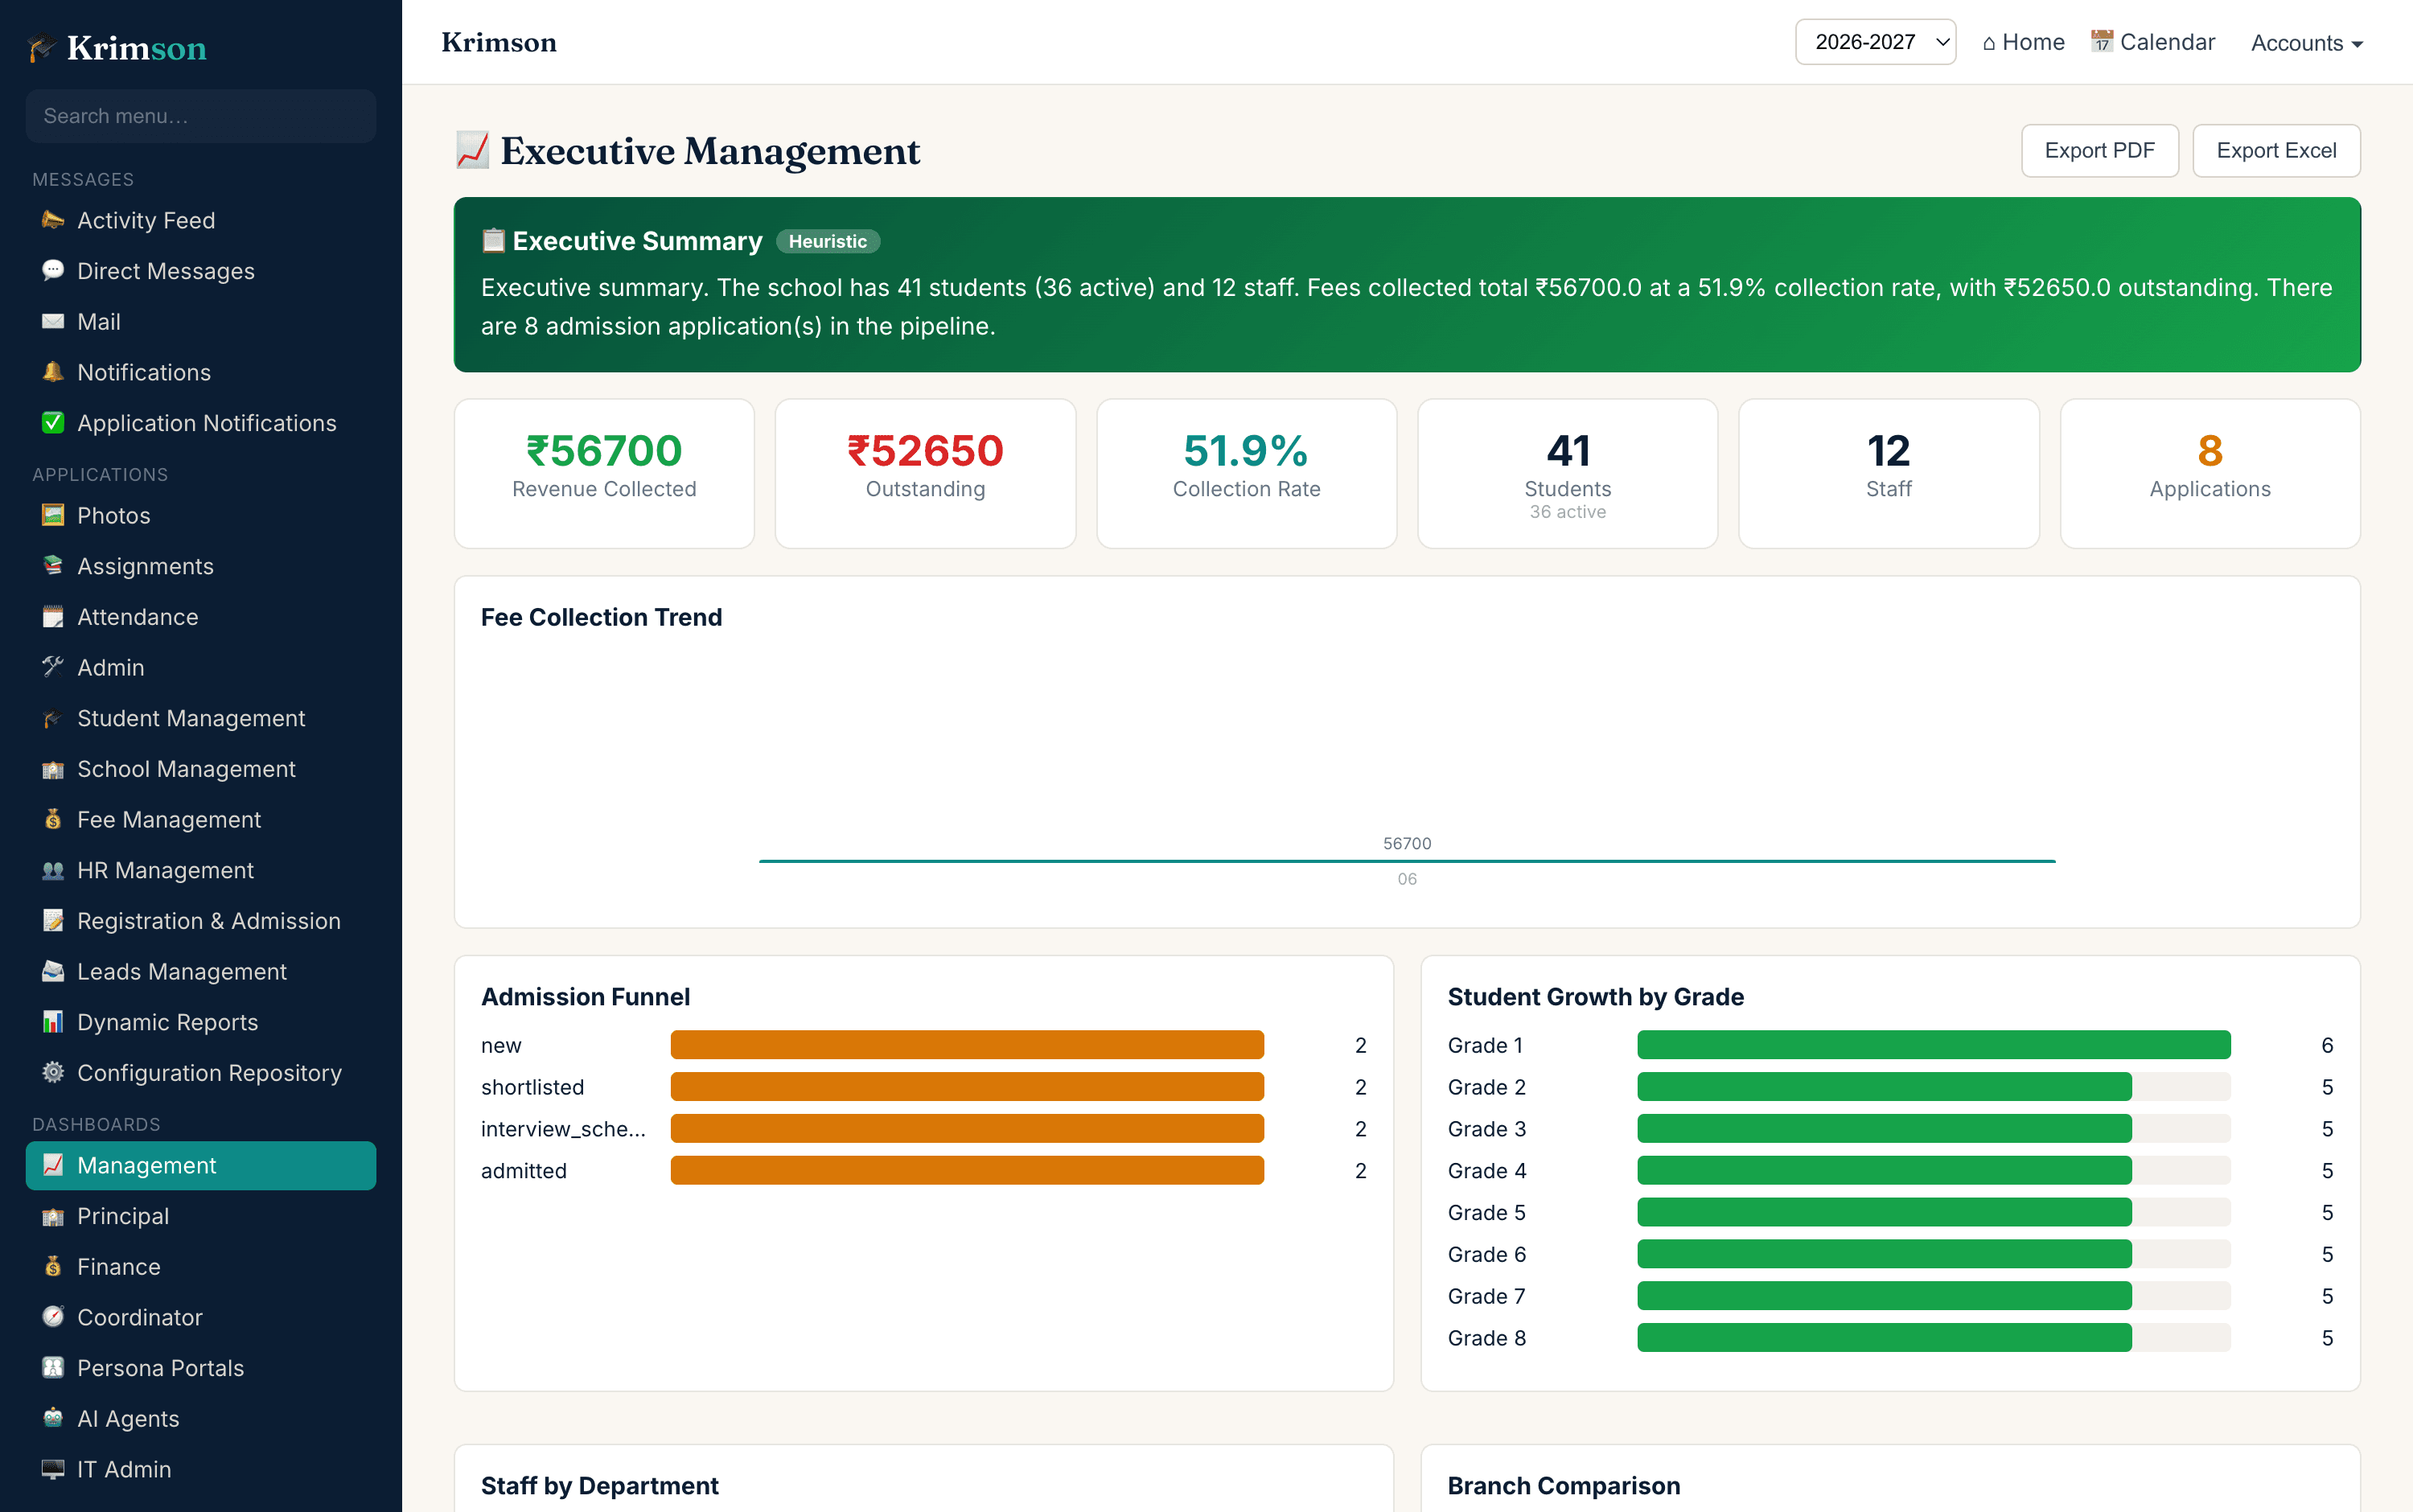This screenshot has width=2413, height=1512.
Task: Click the Coordinator compass icon
Action: click(x=53, y=1317)
